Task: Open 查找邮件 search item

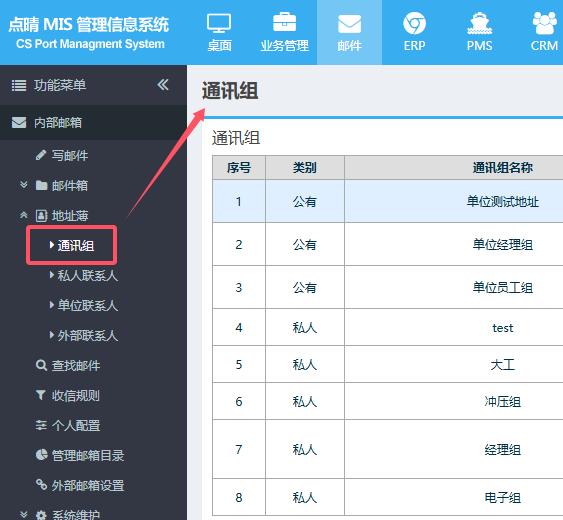Action: [68, 366]
